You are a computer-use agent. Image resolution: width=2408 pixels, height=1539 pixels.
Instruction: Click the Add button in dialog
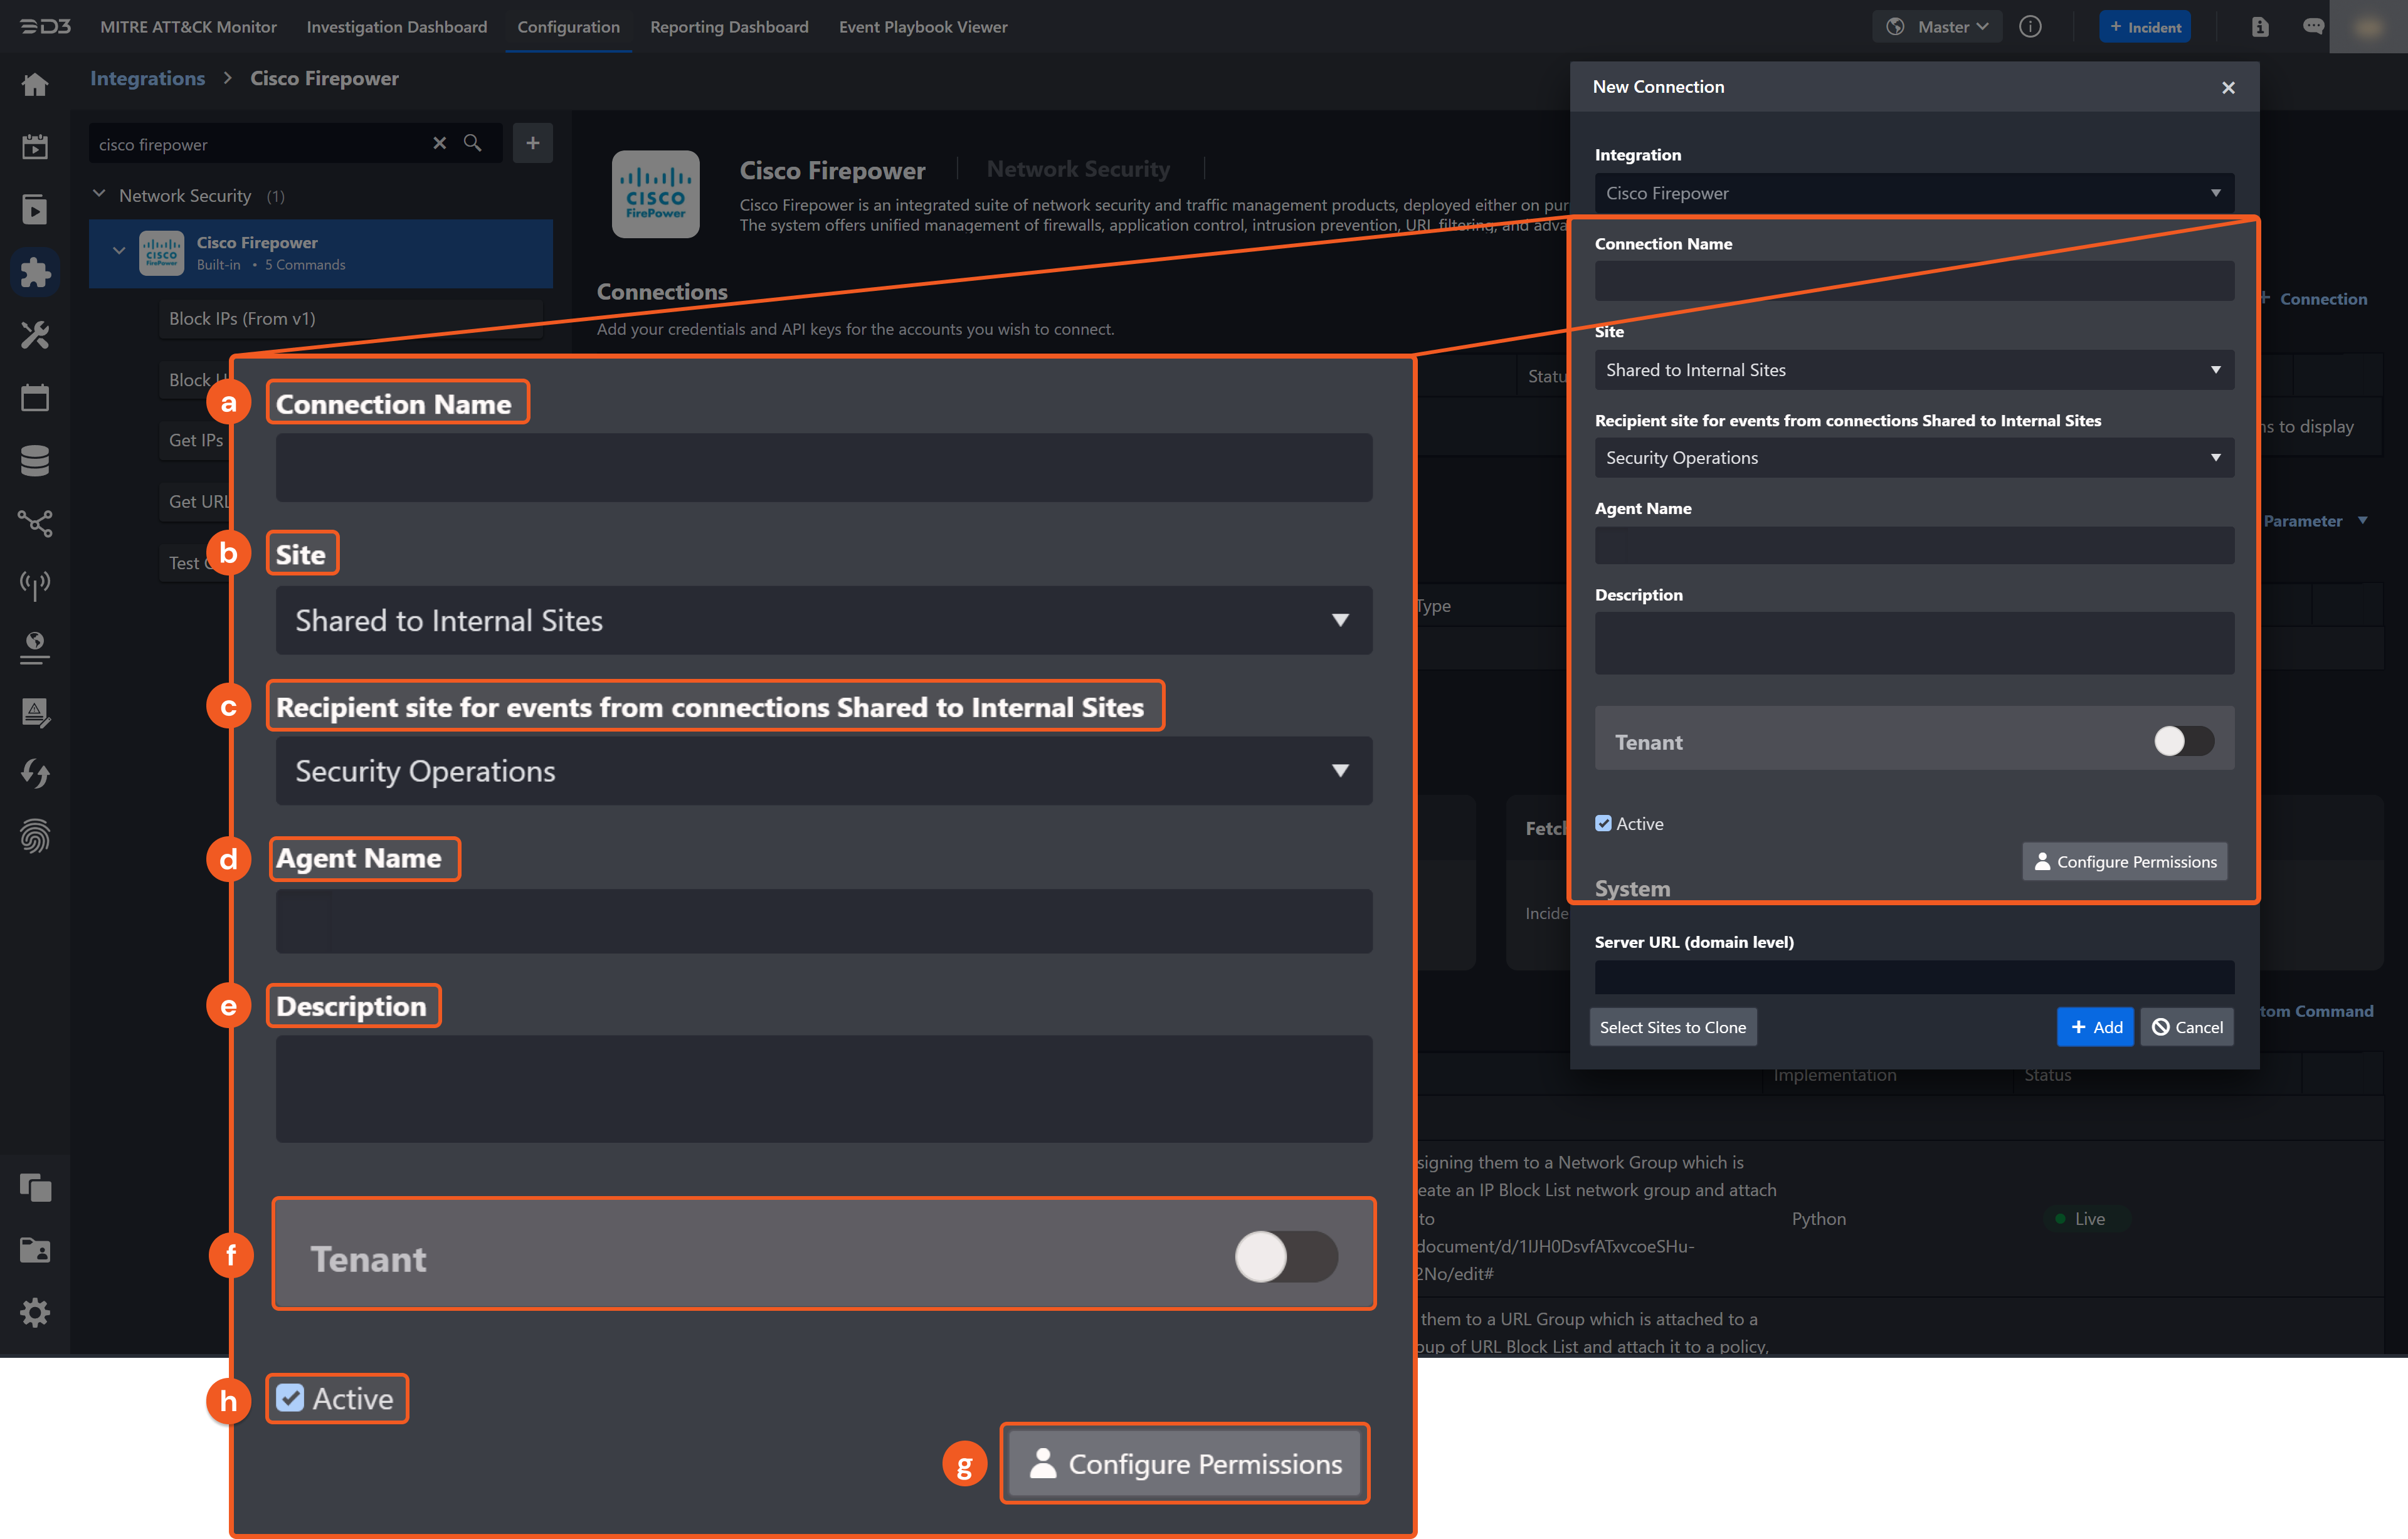[2095, 1027]
